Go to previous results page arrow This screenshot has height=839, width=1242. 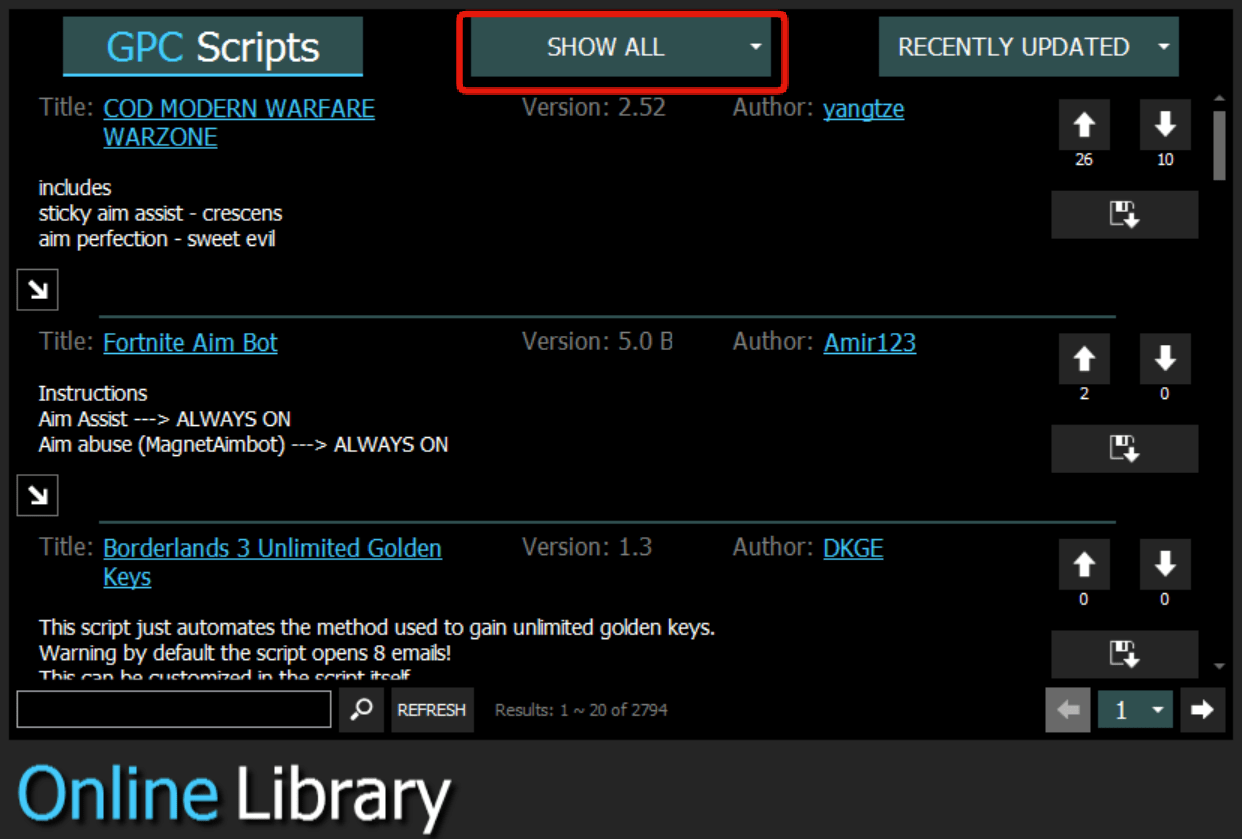point(1068,710)
